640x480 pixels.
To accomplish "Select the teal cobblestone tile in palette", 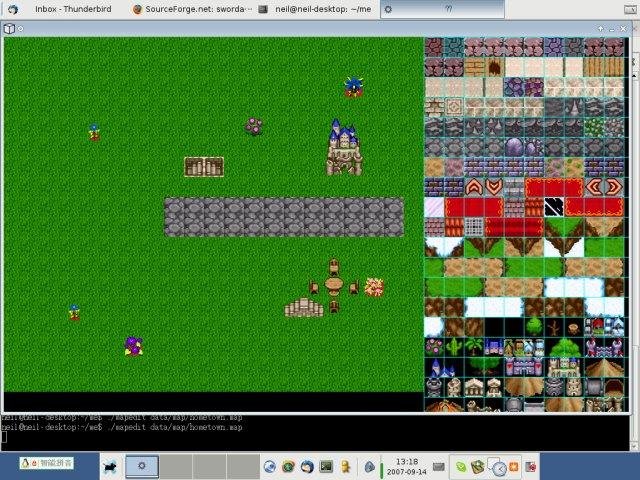I will (454, 47).
